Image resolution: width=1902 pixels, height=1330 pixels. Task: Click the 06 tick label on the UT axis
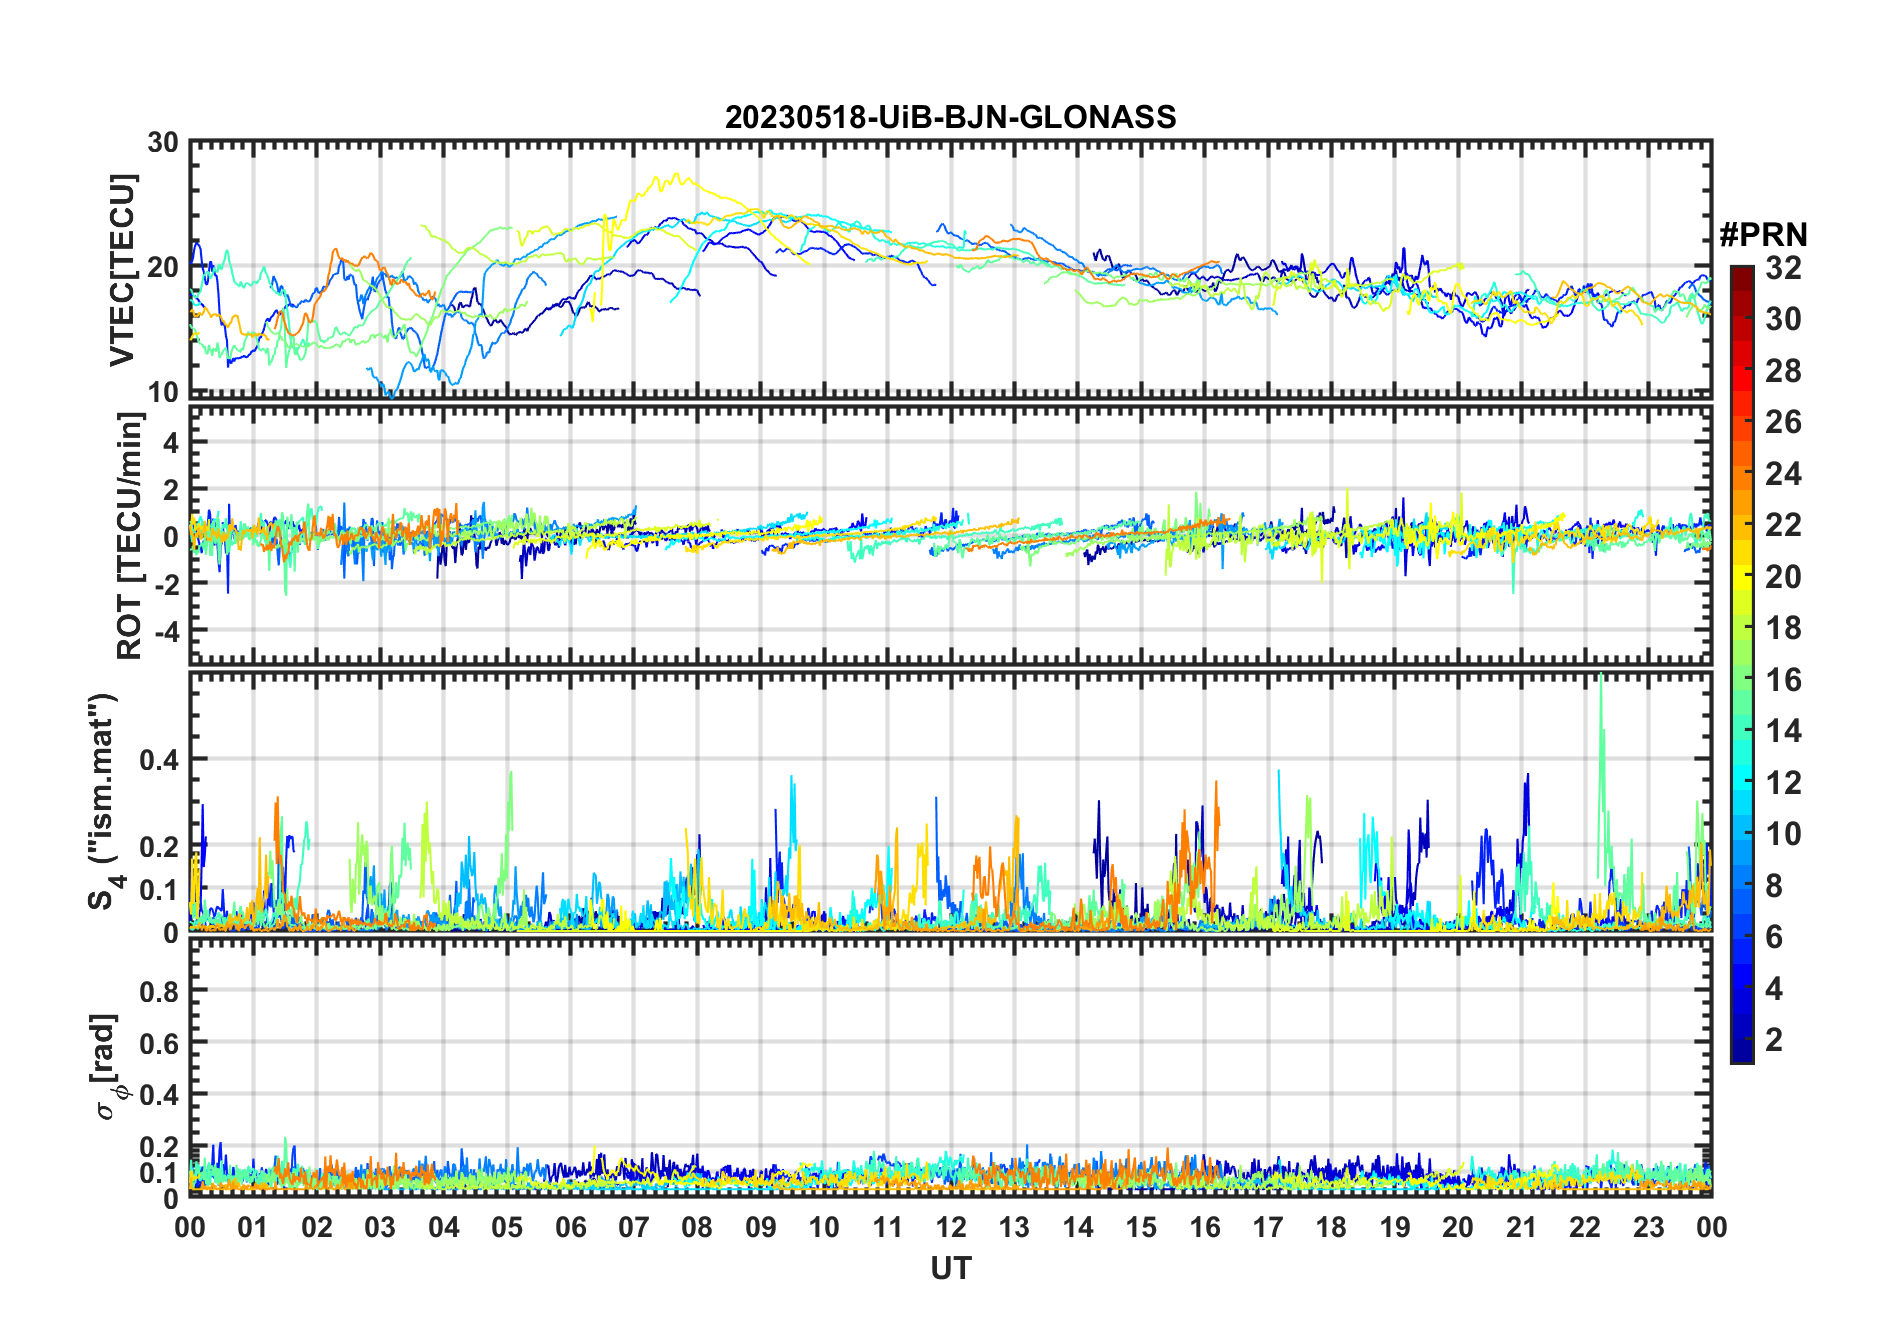click(570, 1227)
